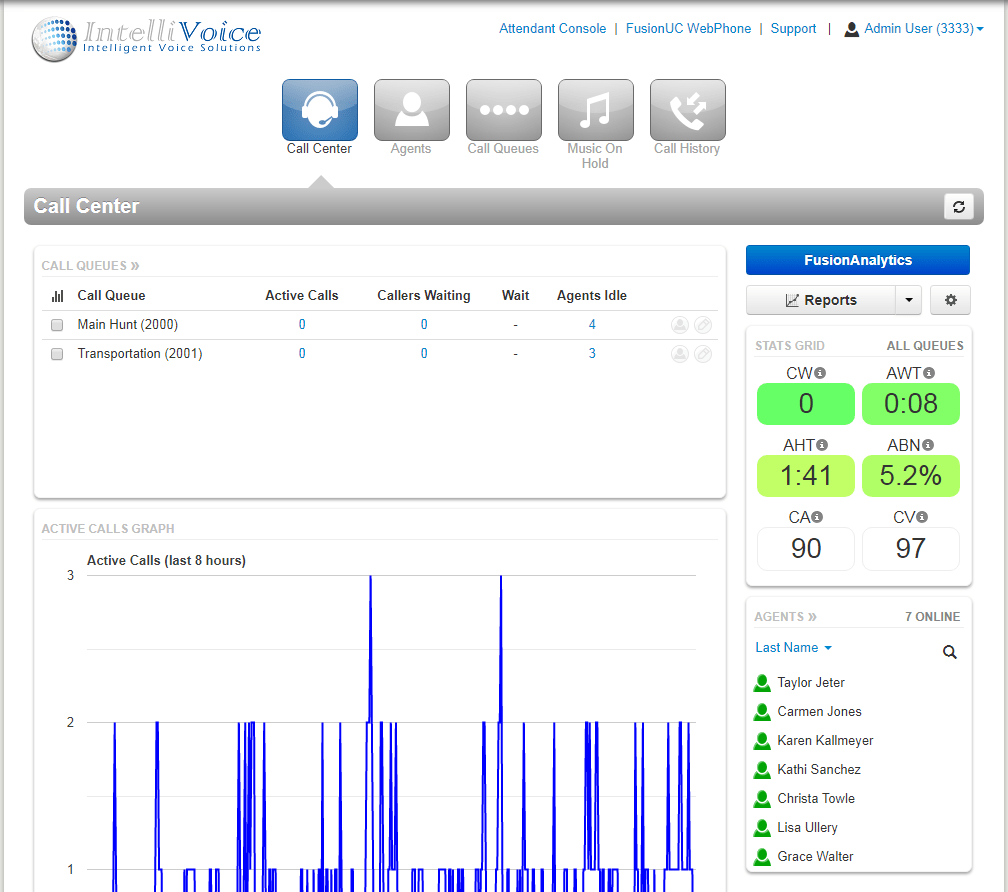
Task: Click the agents search magnifier icon
Action: 950,652
